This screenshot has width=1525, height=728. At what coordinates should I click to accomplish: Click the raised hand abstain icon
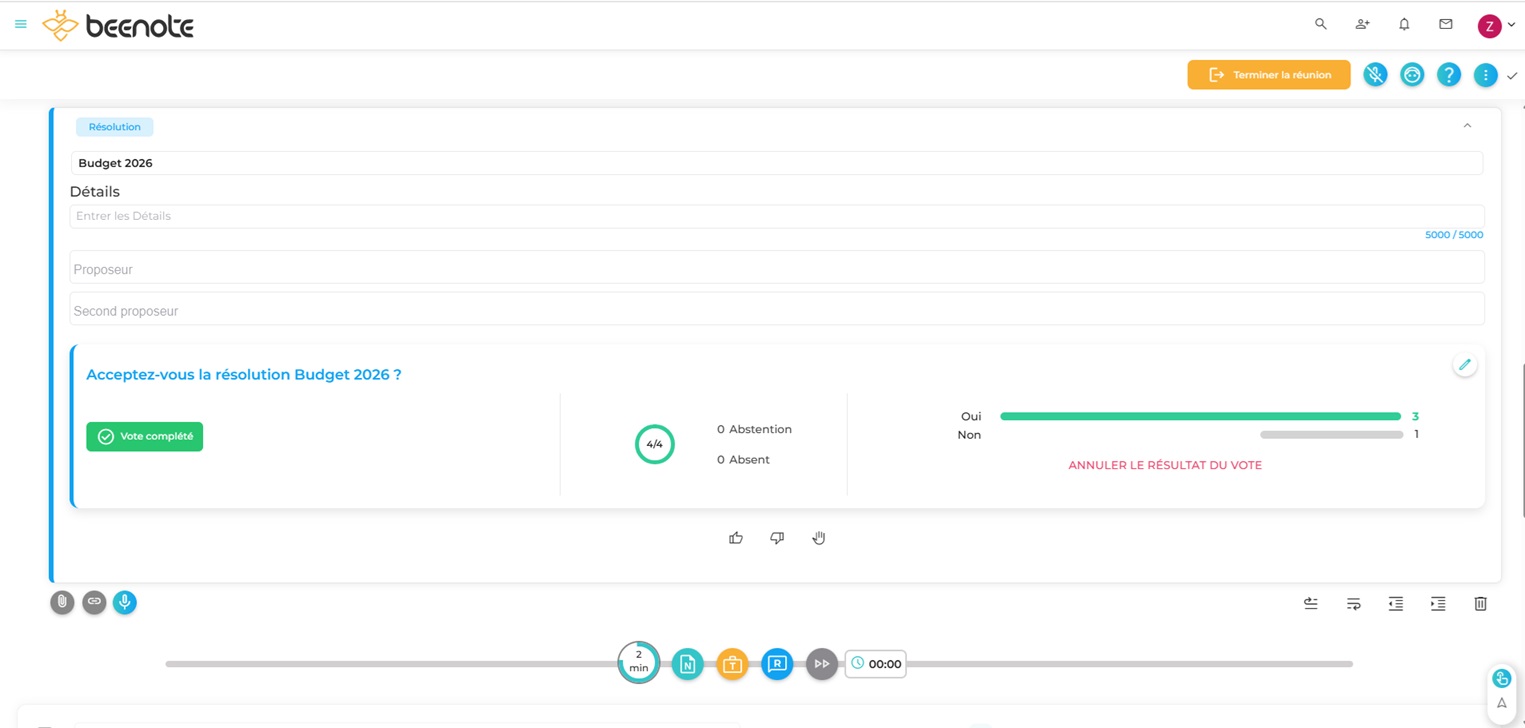coord(819,538)
